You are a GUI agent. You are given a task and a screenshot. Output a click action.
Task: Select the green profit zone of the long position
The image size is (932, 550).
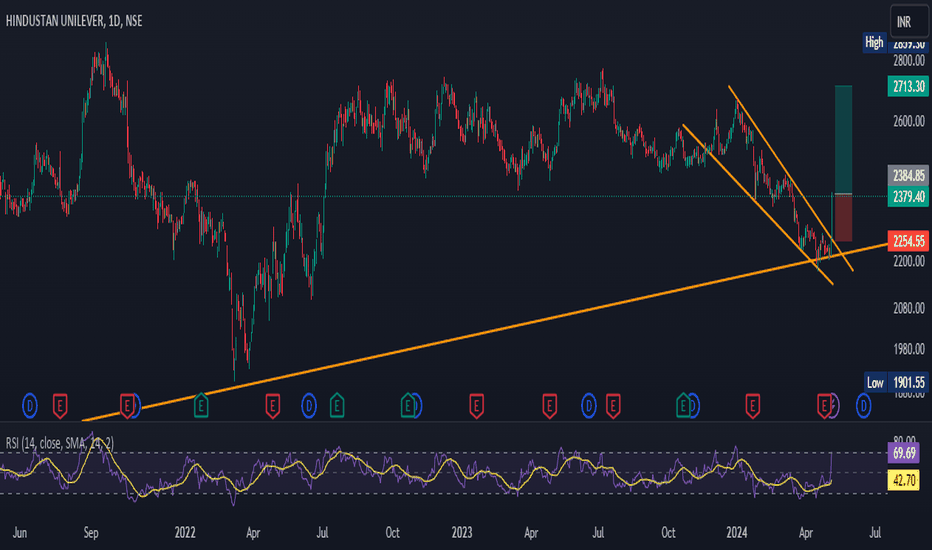pos(843,140)
